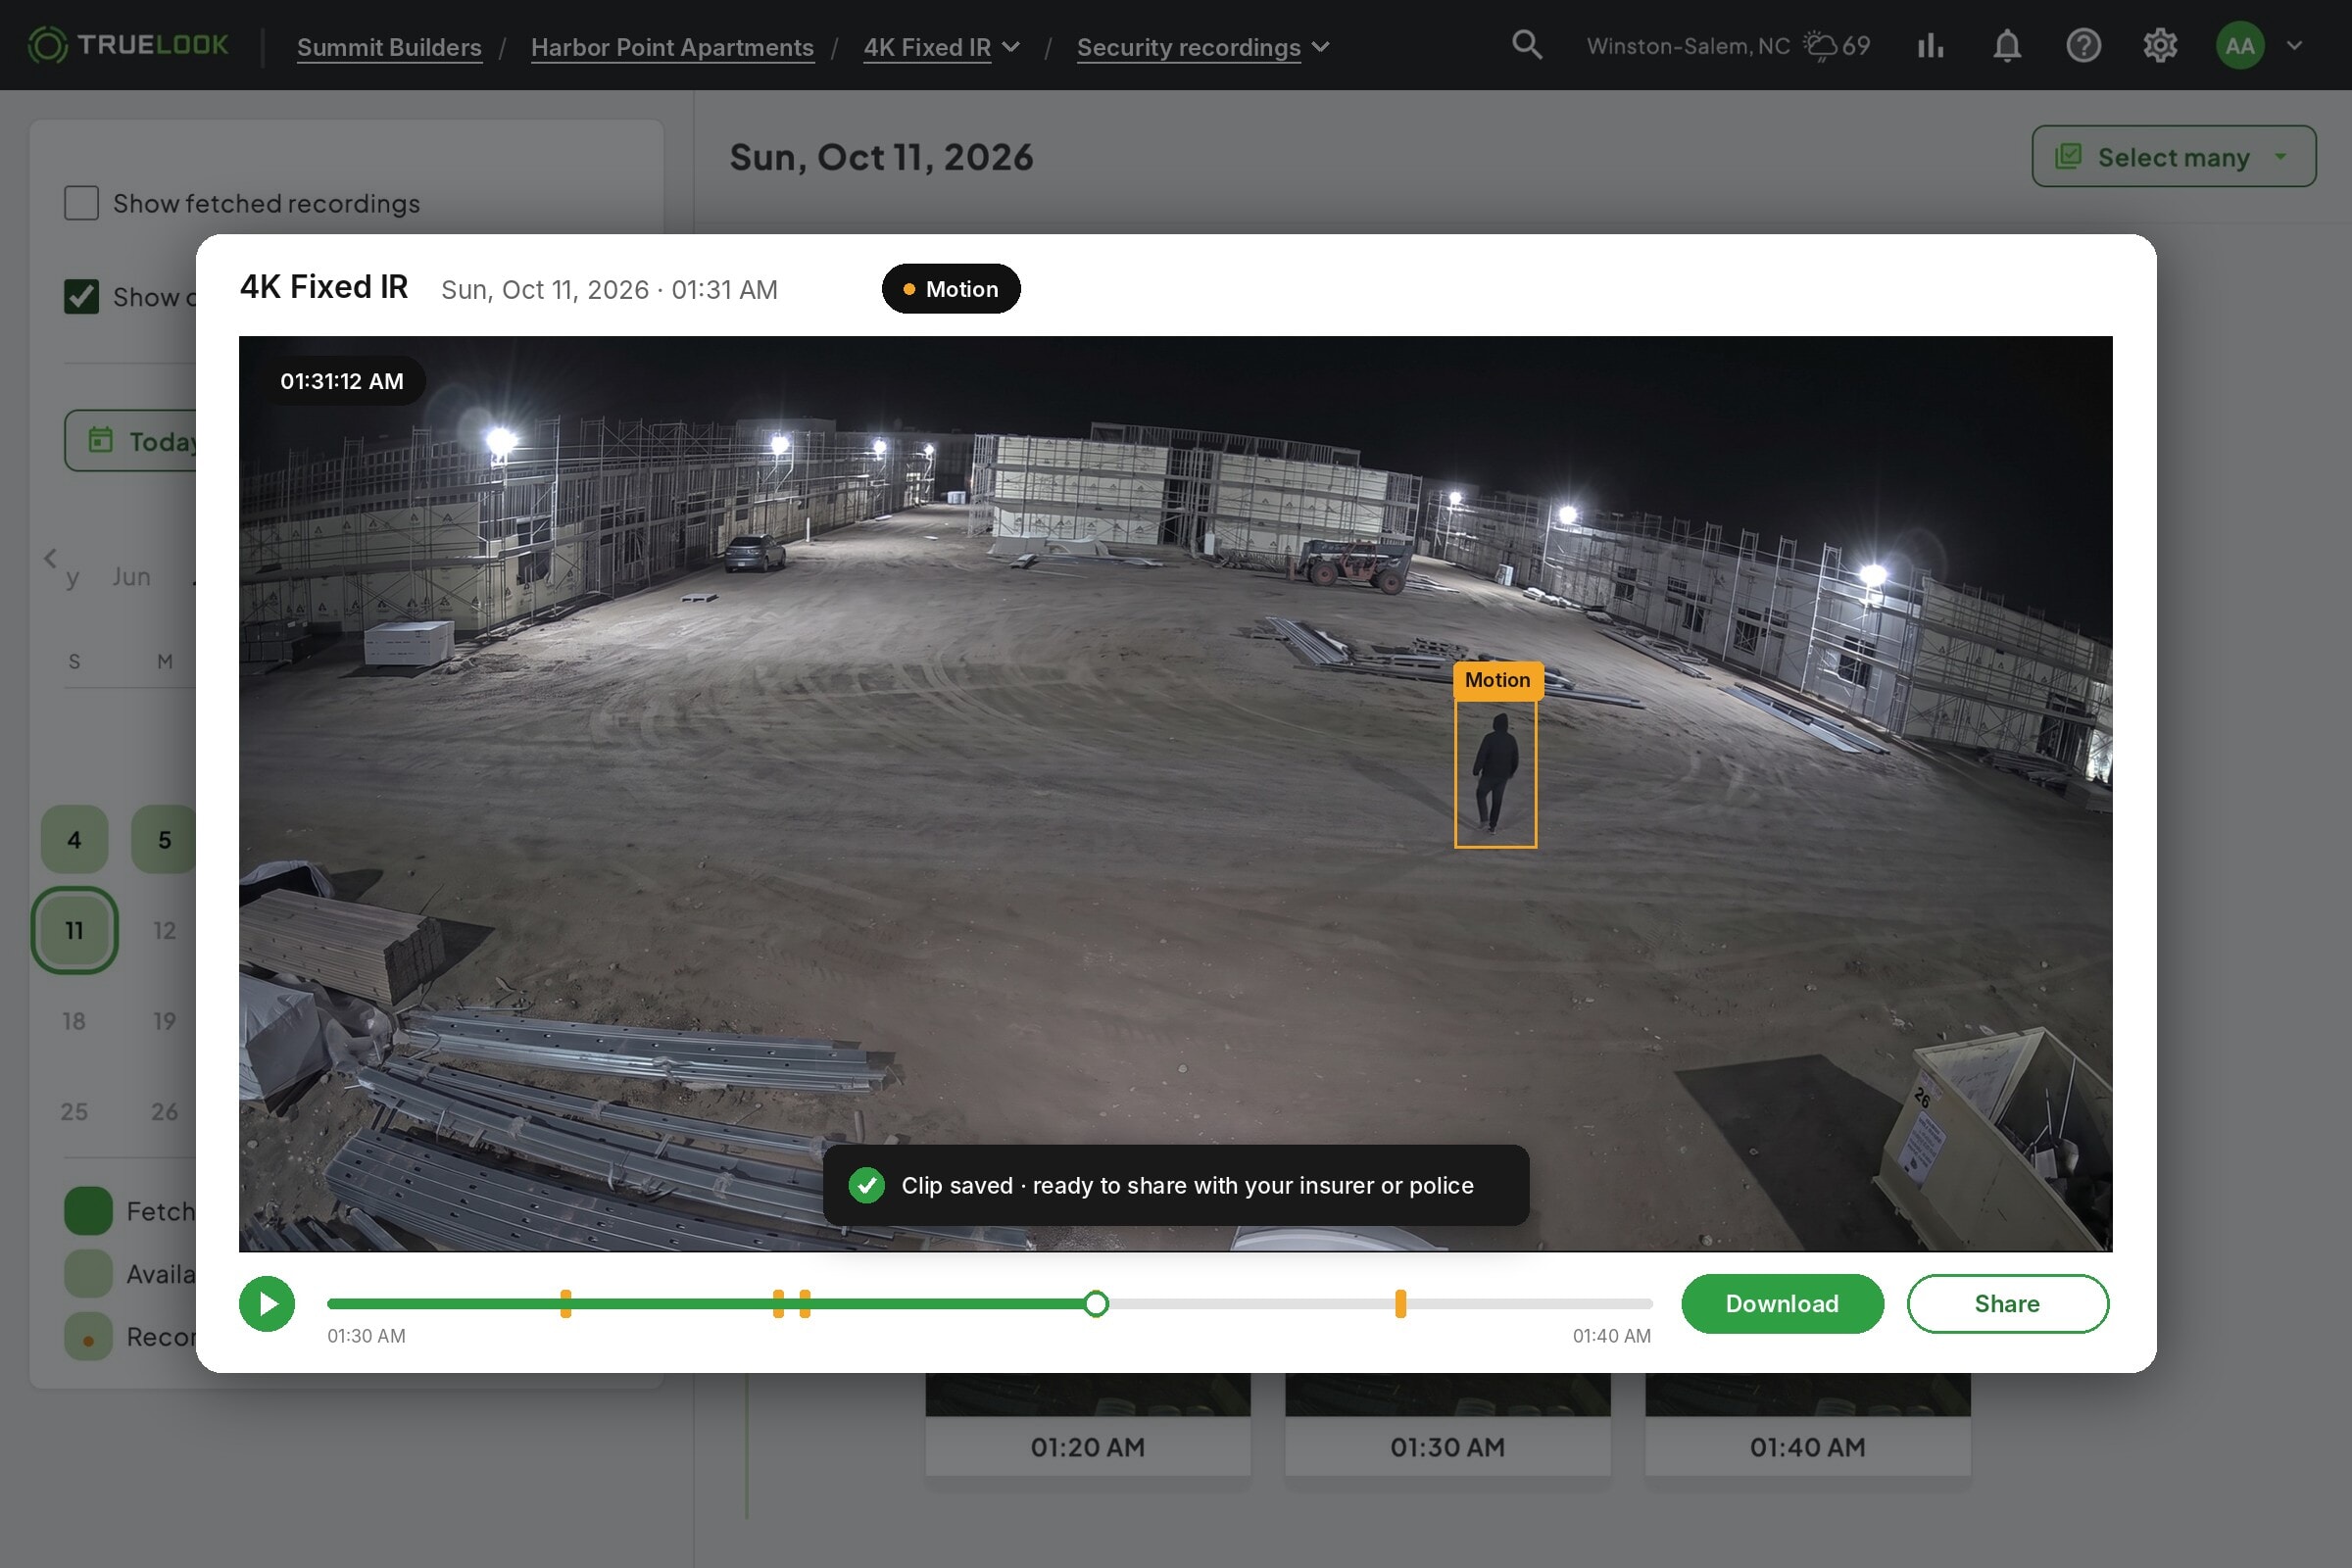
Task: Click the Available legend color swatch
Action: click(x=88, y=1273)
